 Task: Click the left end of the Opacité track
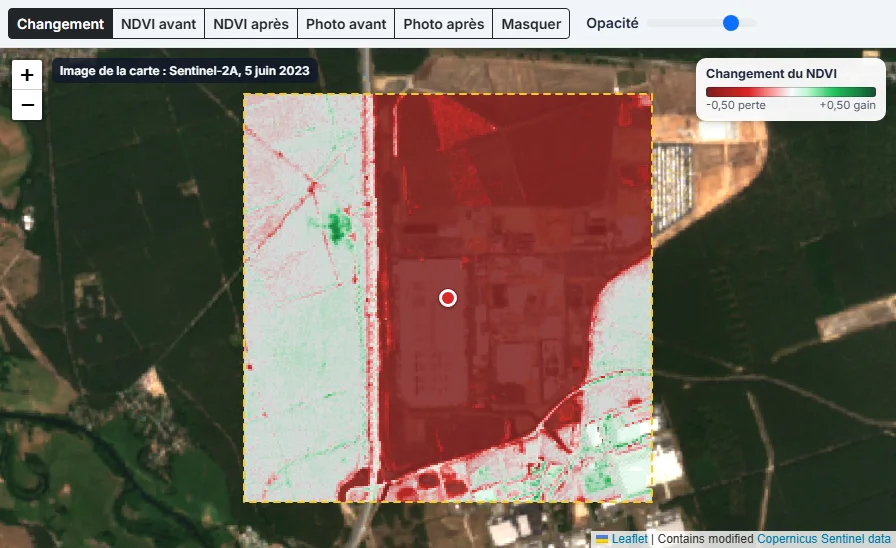pyautogui.click(x=650, y=23)
